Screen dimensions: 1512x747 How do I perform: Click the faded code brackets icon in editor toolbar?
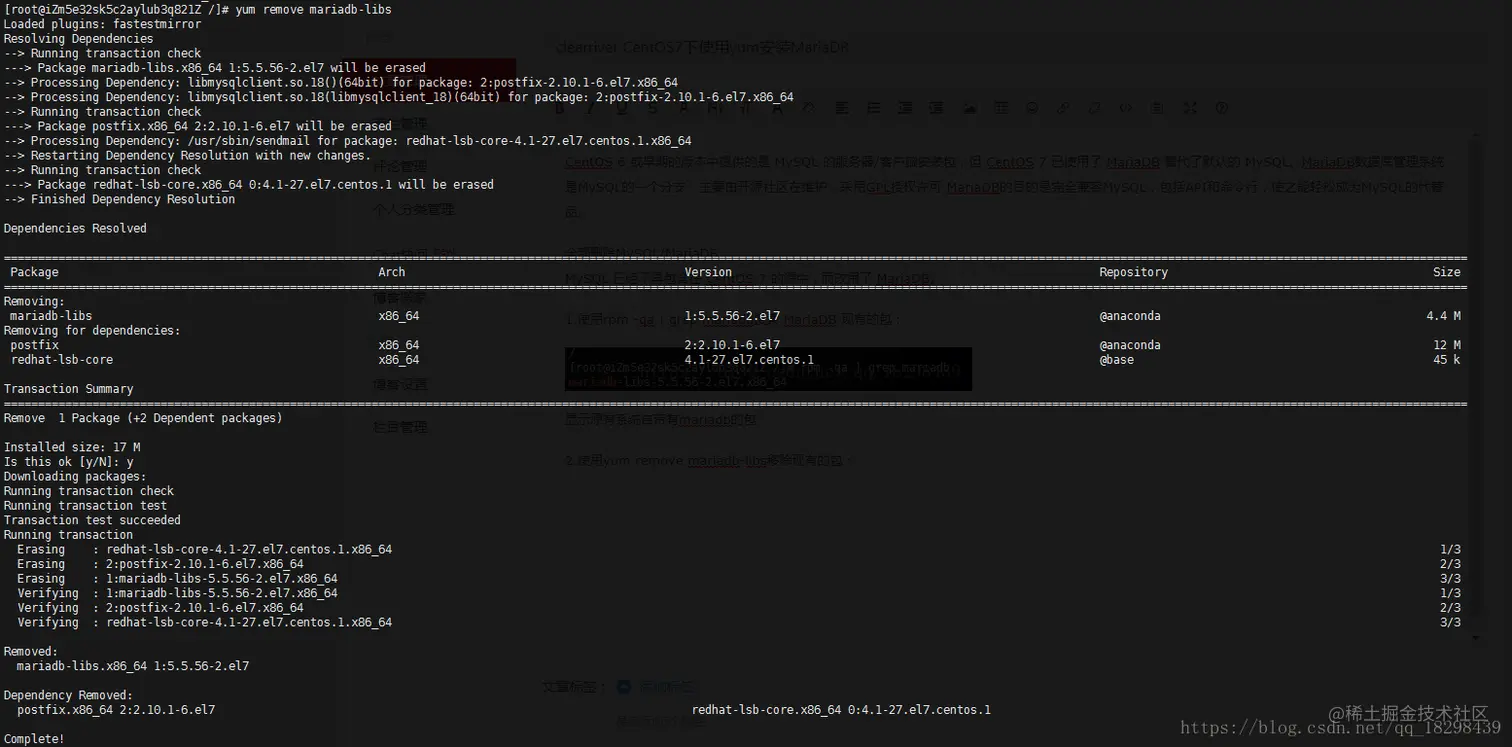pyautogui.click(x=1126, y=108)
